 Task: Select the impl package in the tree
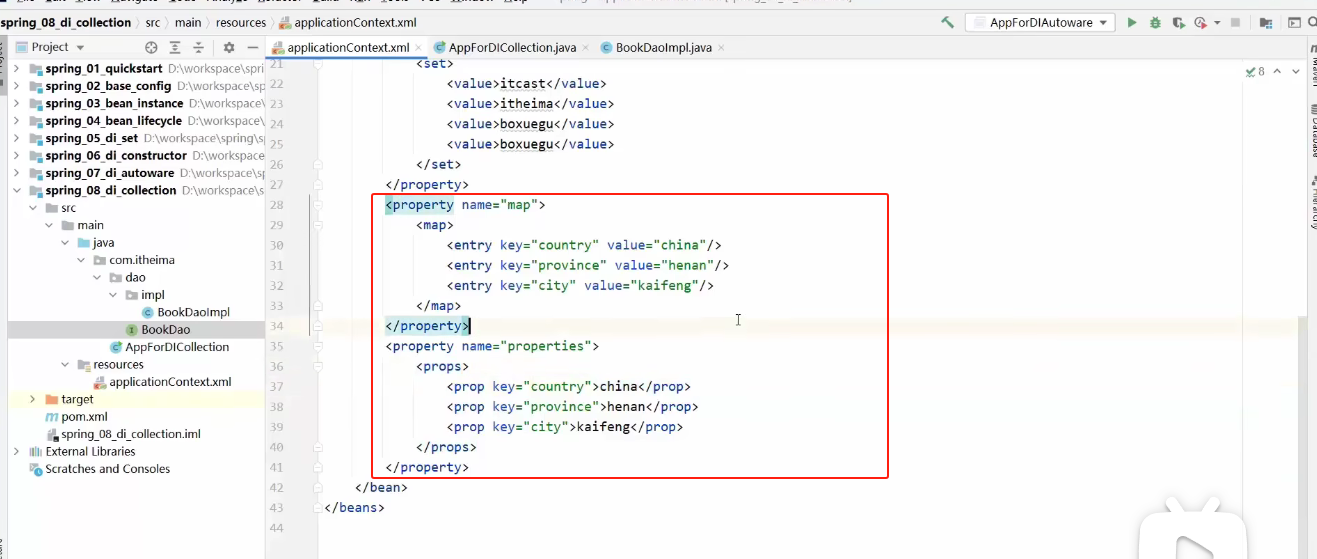point(152,295)
